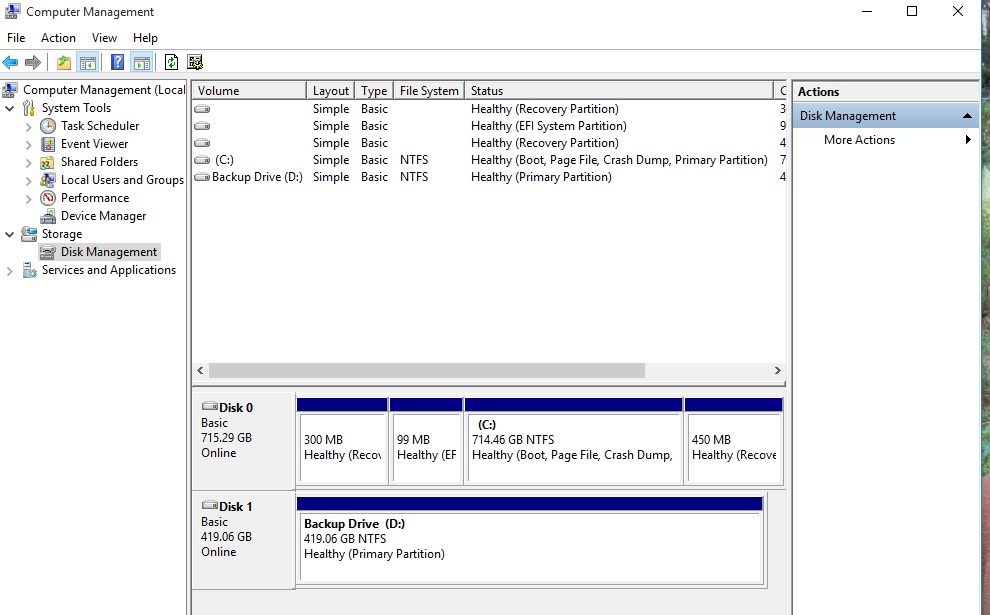Select the Healthy (Primary Partition) status text
This screenshot has height=615, width=990.
point(541,177)
